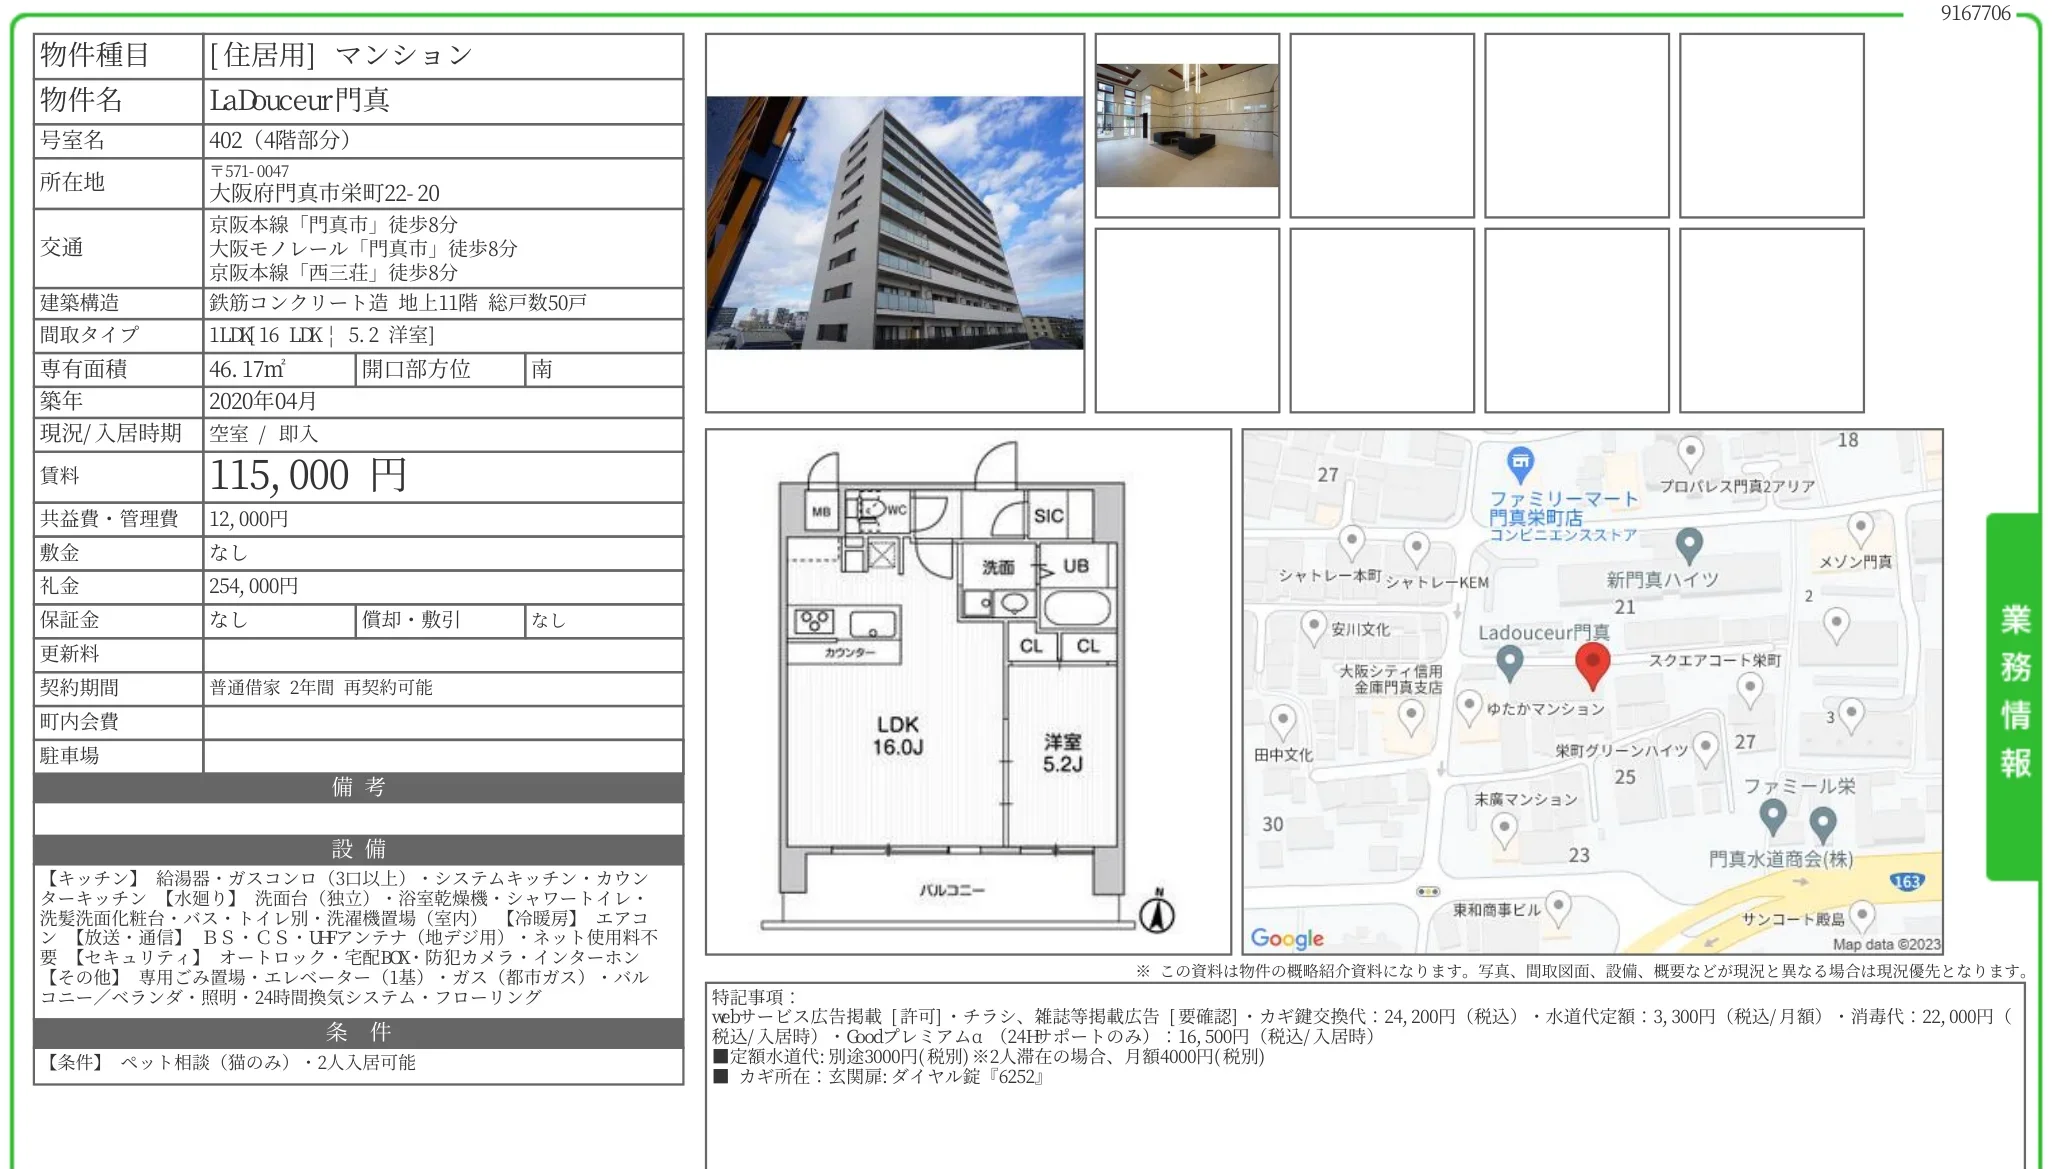
Task: Click the Map data ©2023 attribution
Action: click(x=1885, y=944)
